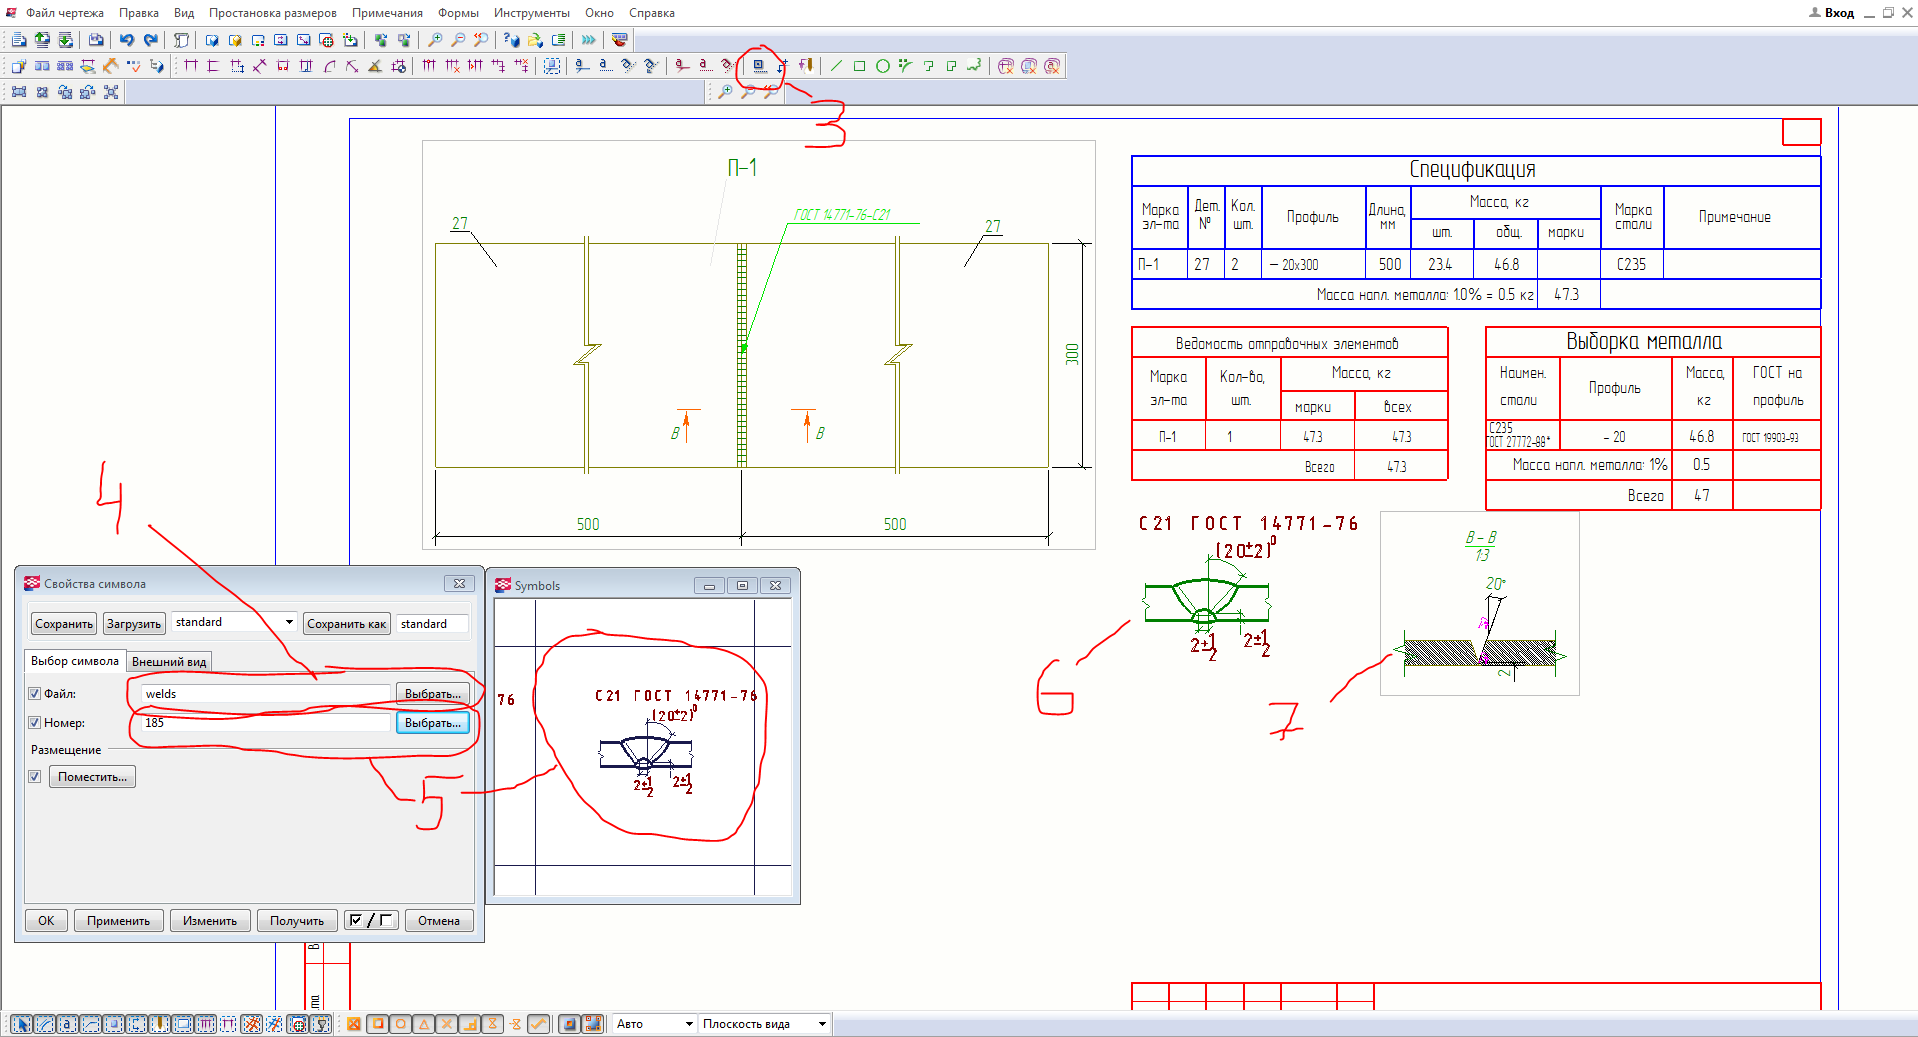Image resolution: width=1918 pixels, height=1037 pixels.
Task: Switch to the Внешний вид tab
Action: (169, 662)
